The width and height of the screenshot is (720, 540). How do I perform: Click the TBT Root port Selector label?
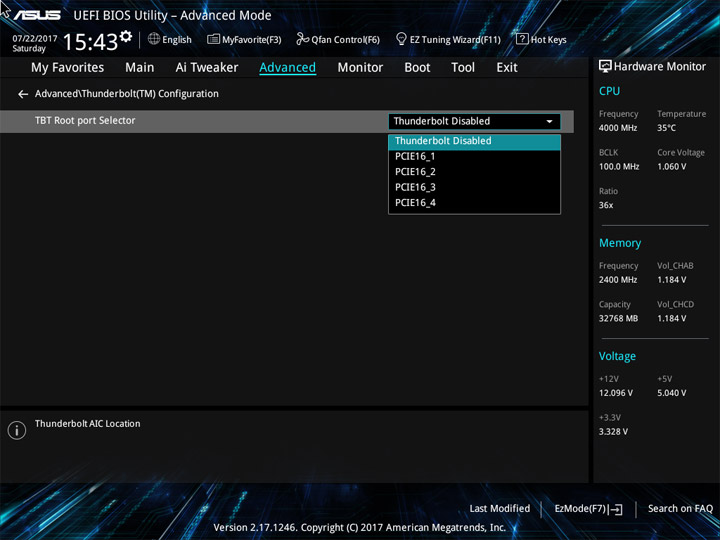click(85, 121)
